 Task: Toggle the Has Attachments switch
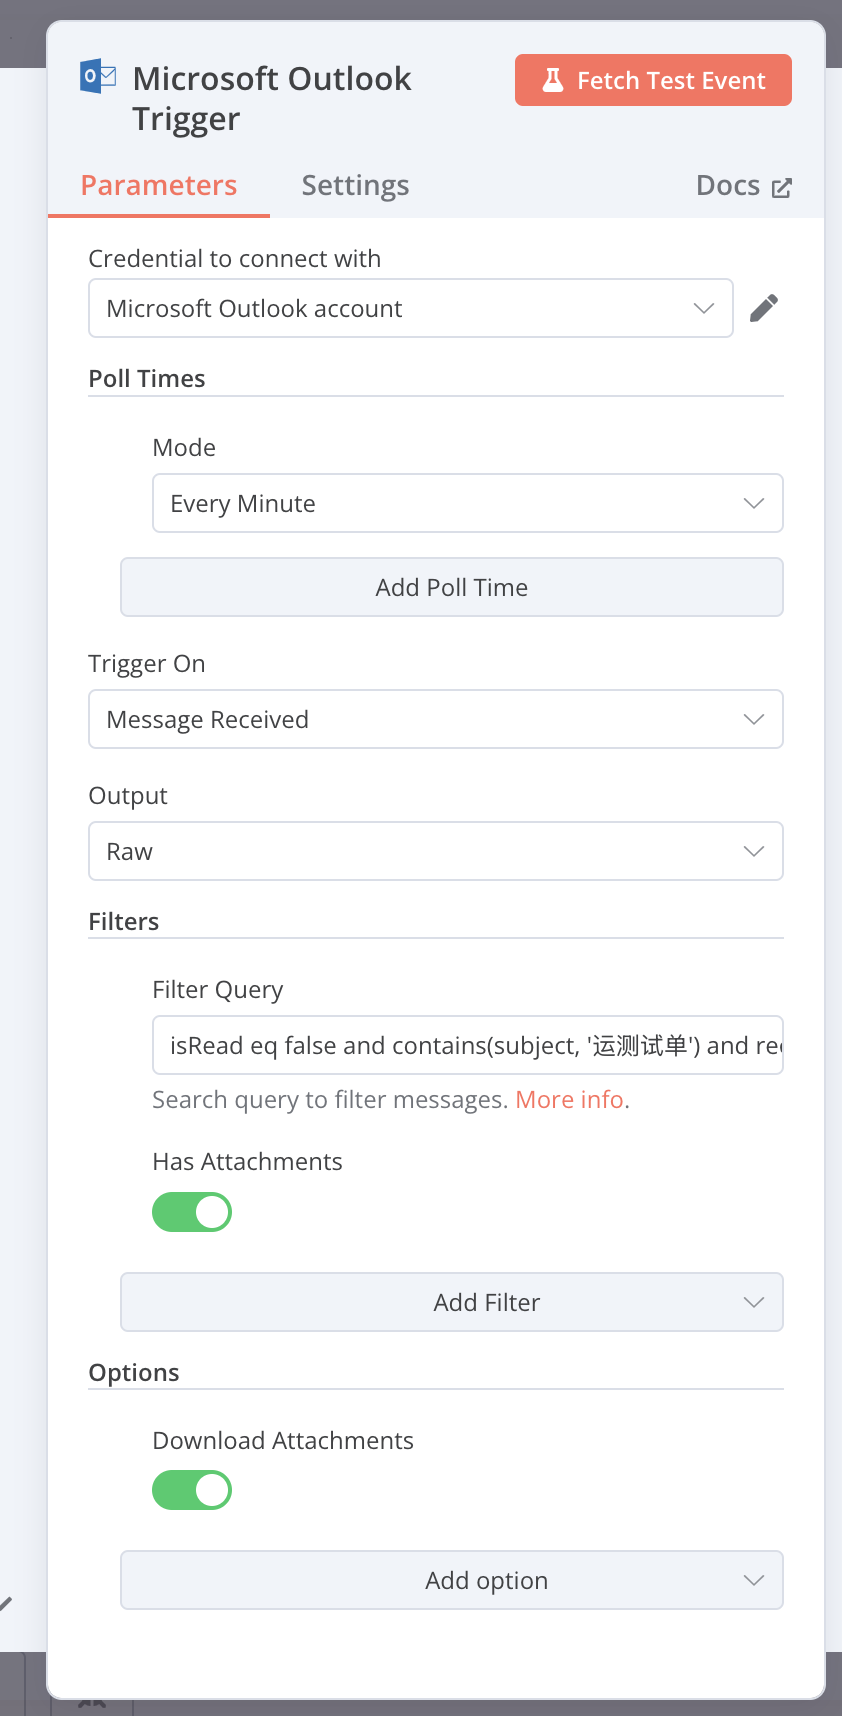(x=192, y=1212)
